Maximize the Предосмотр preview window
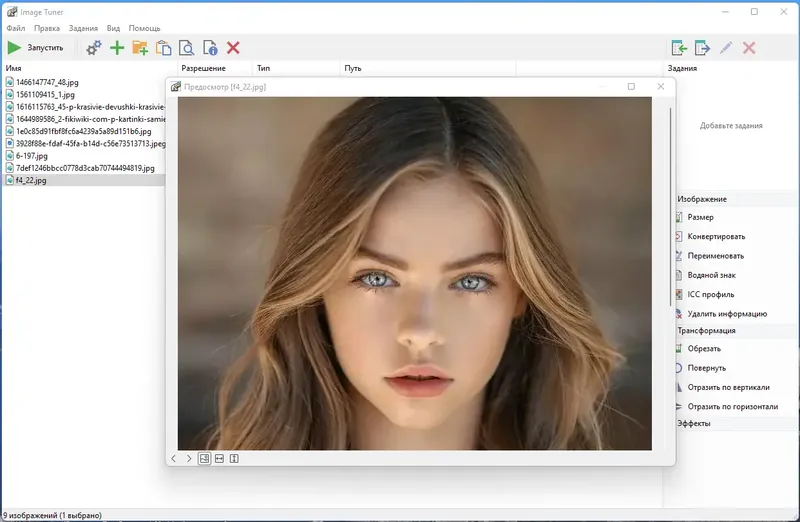Viewport: 800px width, 522px height. coord(631,87)
